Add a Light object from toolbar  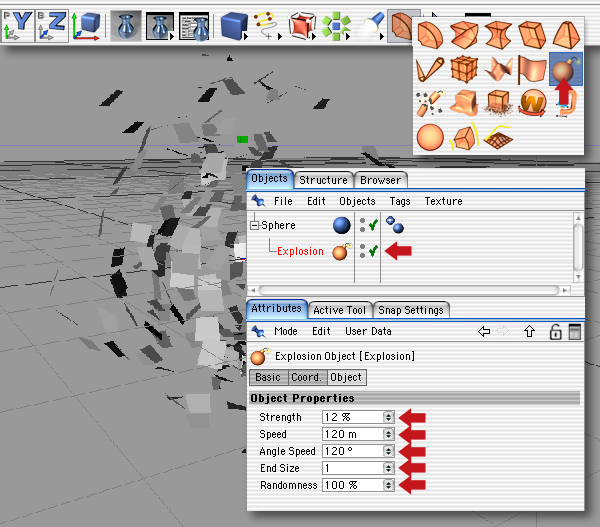pos(372,23)
